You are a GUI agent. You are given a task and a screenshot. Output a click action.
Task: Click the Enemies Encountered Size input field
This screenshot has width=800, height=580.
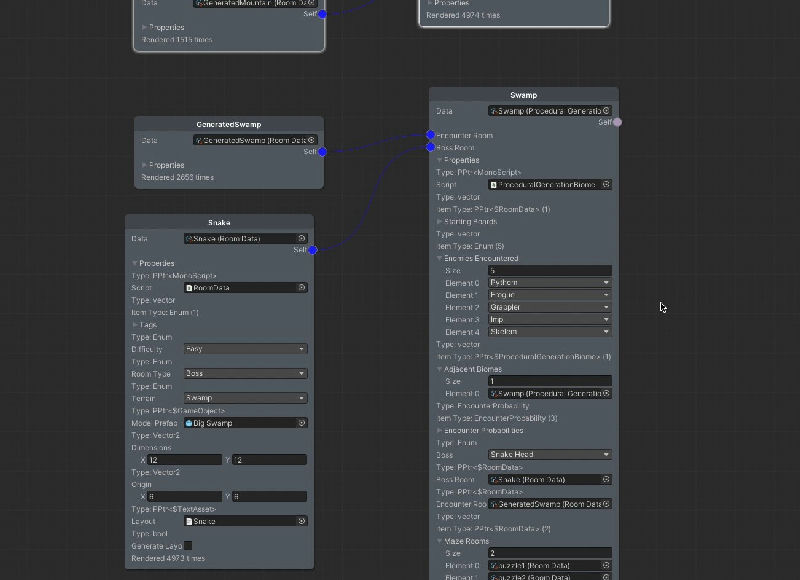(x=549, y=271)
